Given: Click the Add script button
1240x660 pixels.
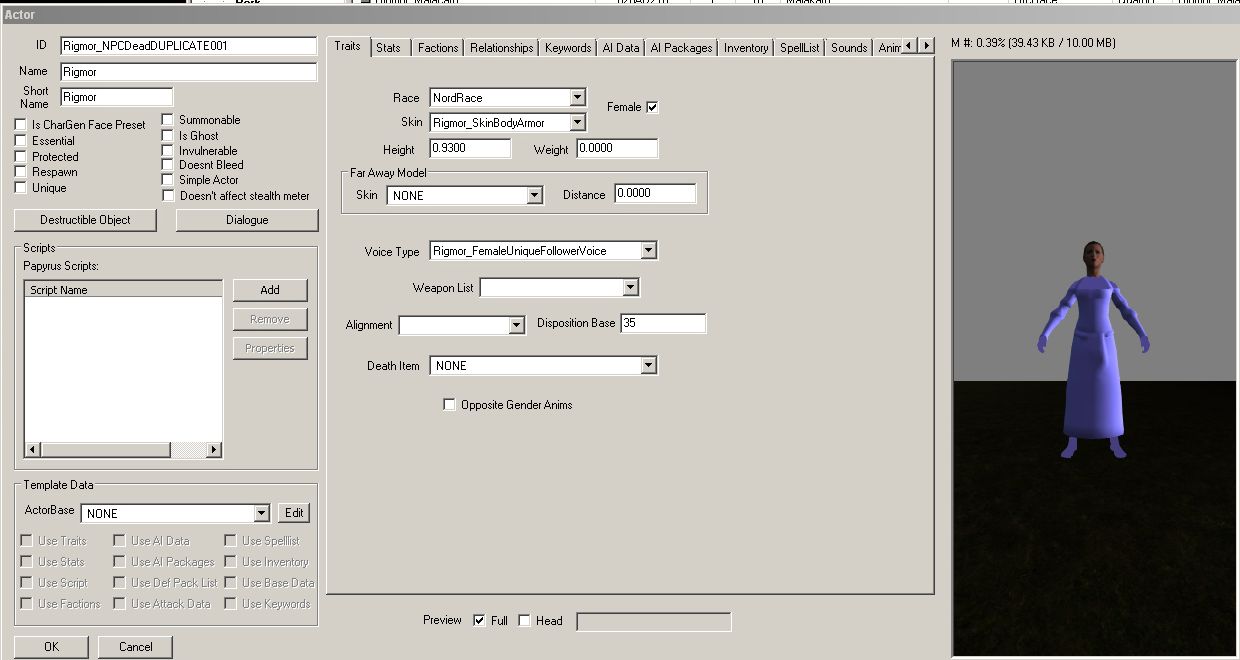Looking at the screenshot, I should tap(270, 290).
